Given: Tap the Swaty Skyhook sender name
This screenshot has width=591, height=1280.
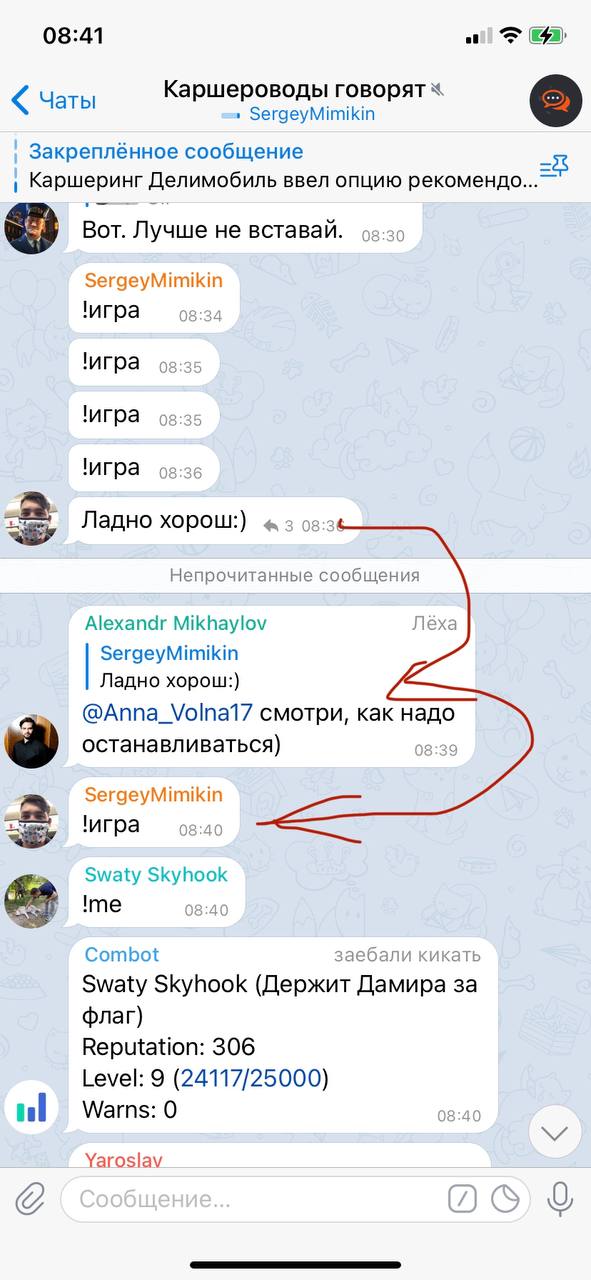Looking at the screenshot, I should [x=156, y=874].
